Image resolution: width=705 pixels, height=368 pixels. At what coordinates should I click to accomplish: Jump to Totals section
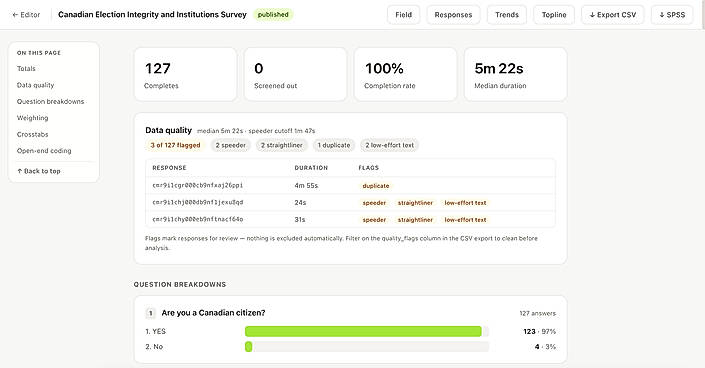point(26,68)
